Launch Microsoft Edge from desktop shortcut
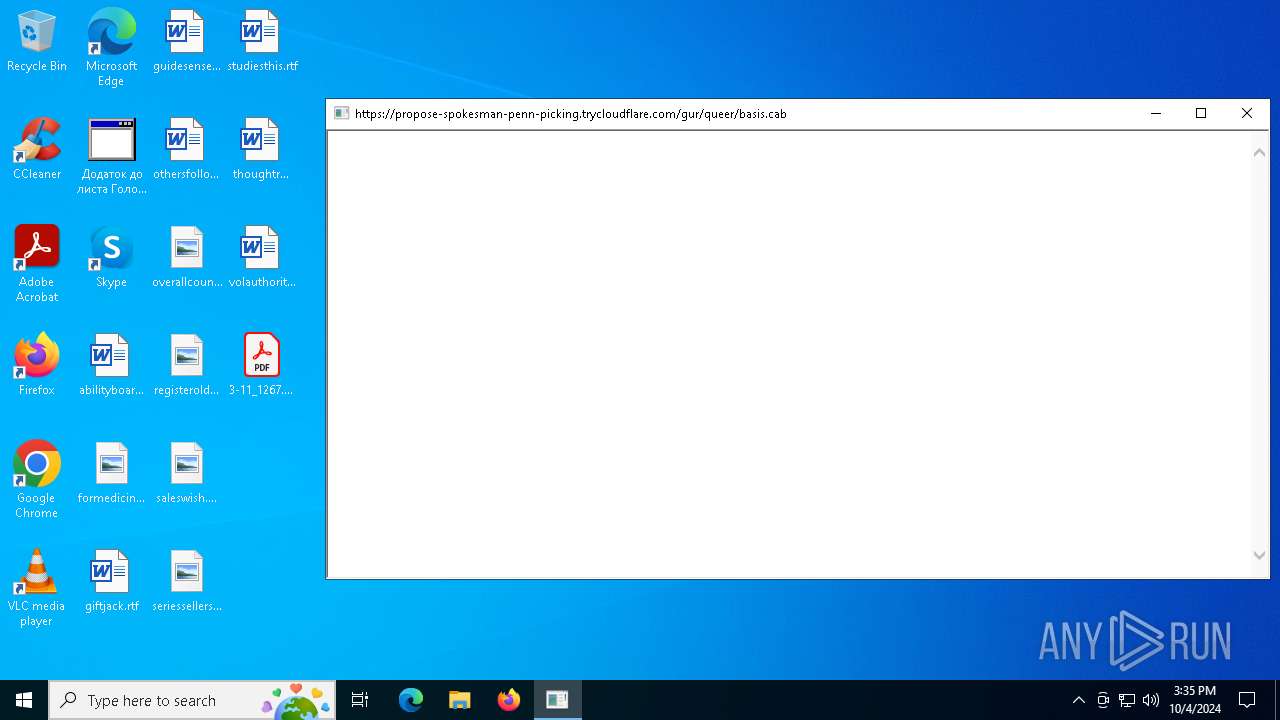 [111, 48]
